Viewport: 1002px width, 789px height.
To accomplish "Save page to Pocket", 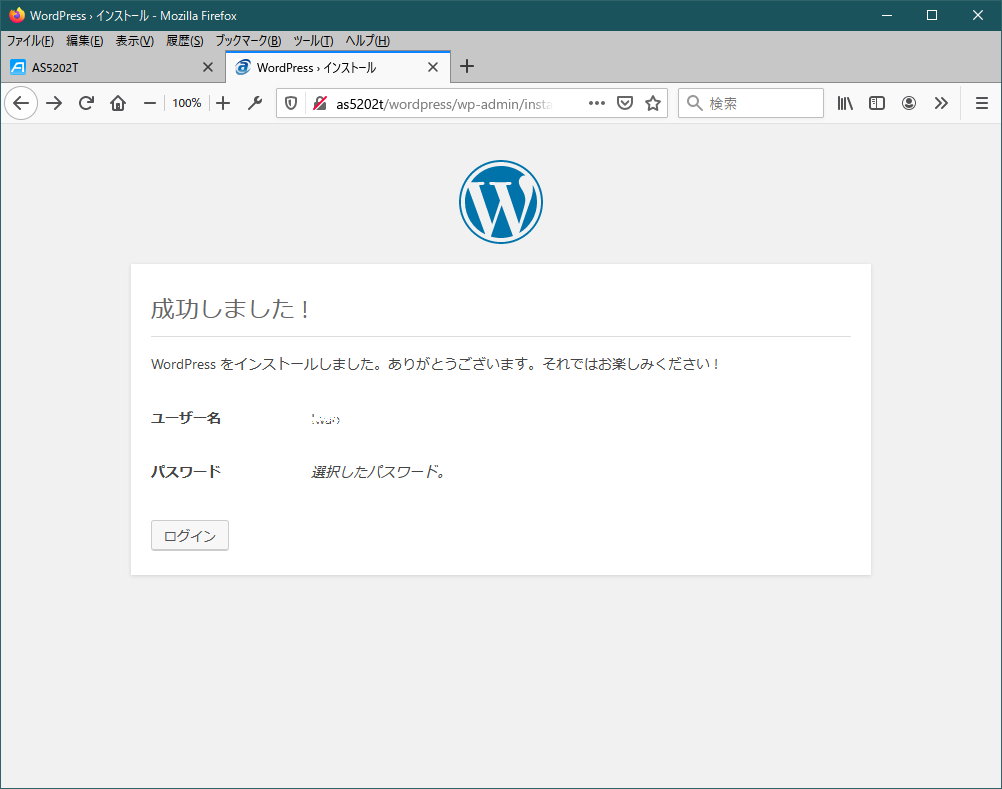I will [x=625, y=103].
